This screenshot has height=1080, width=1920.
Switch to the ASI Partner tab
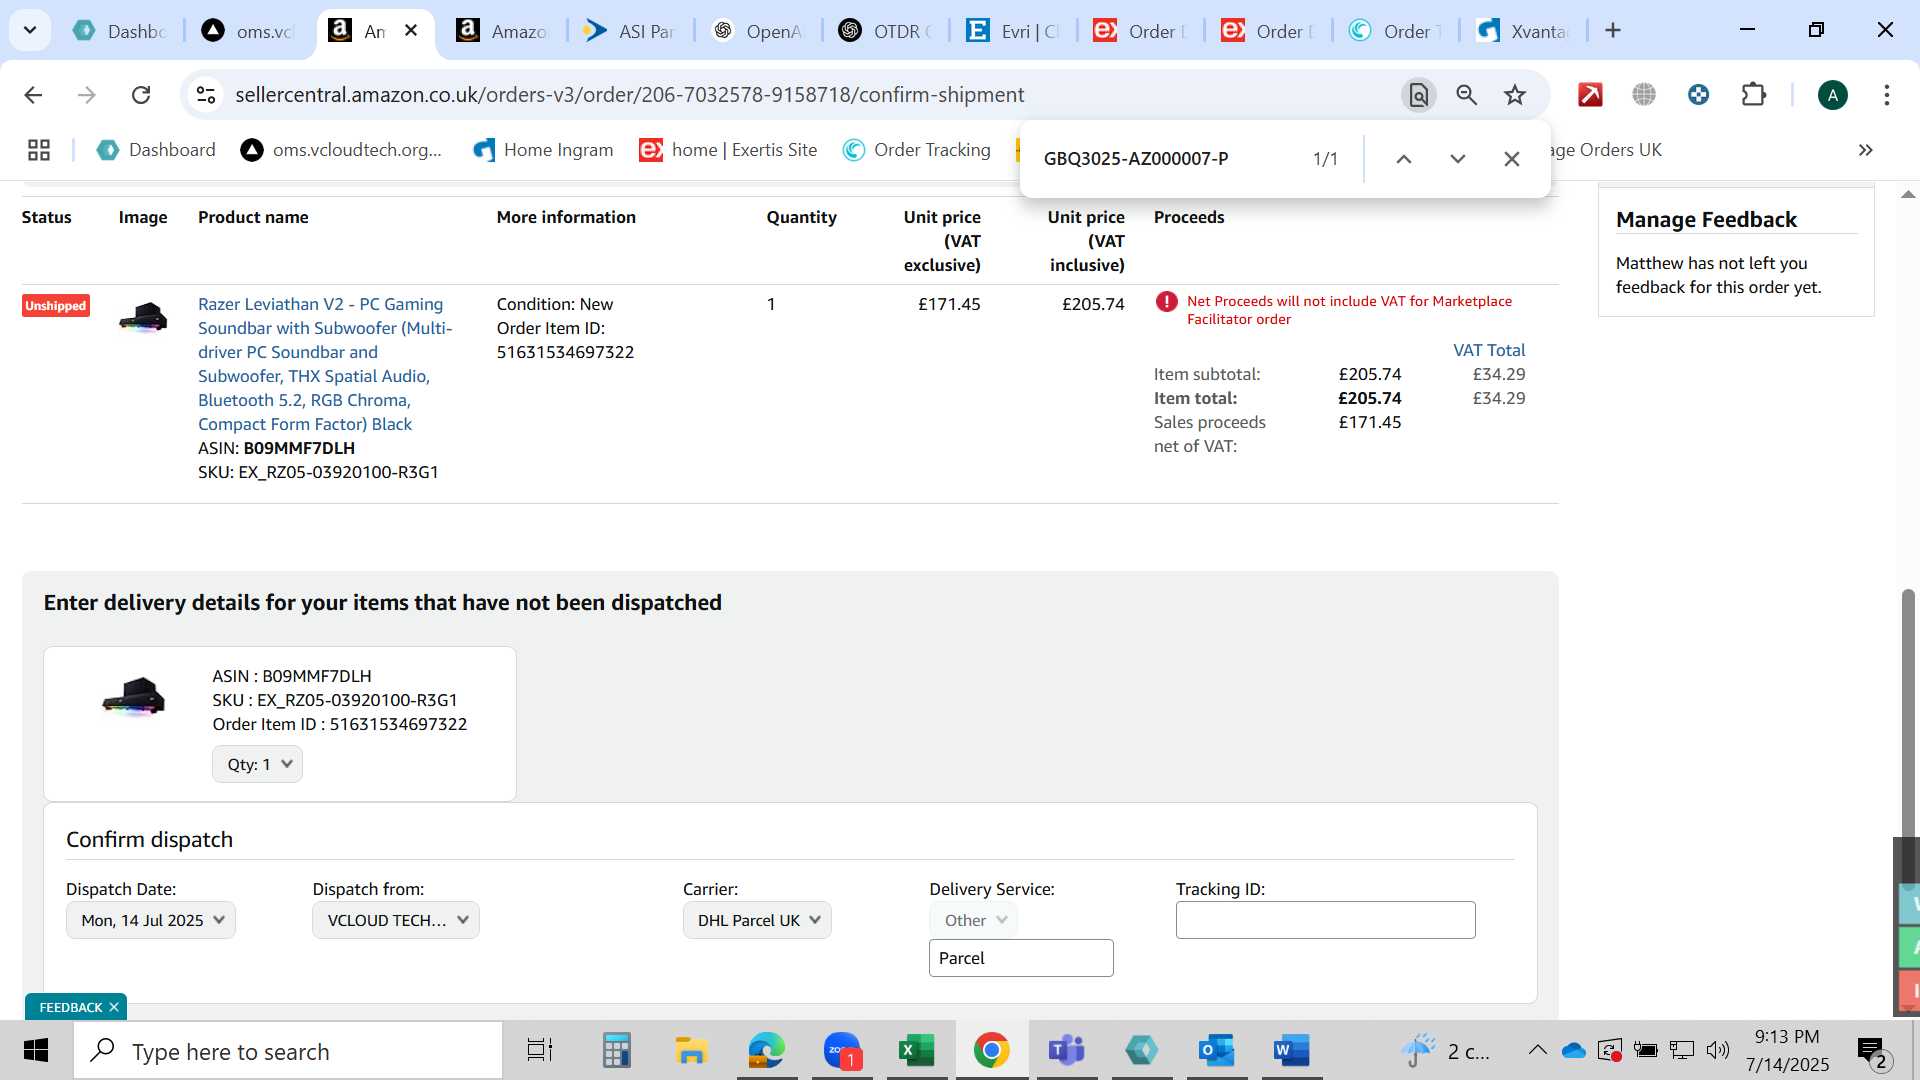coord(630,31)
